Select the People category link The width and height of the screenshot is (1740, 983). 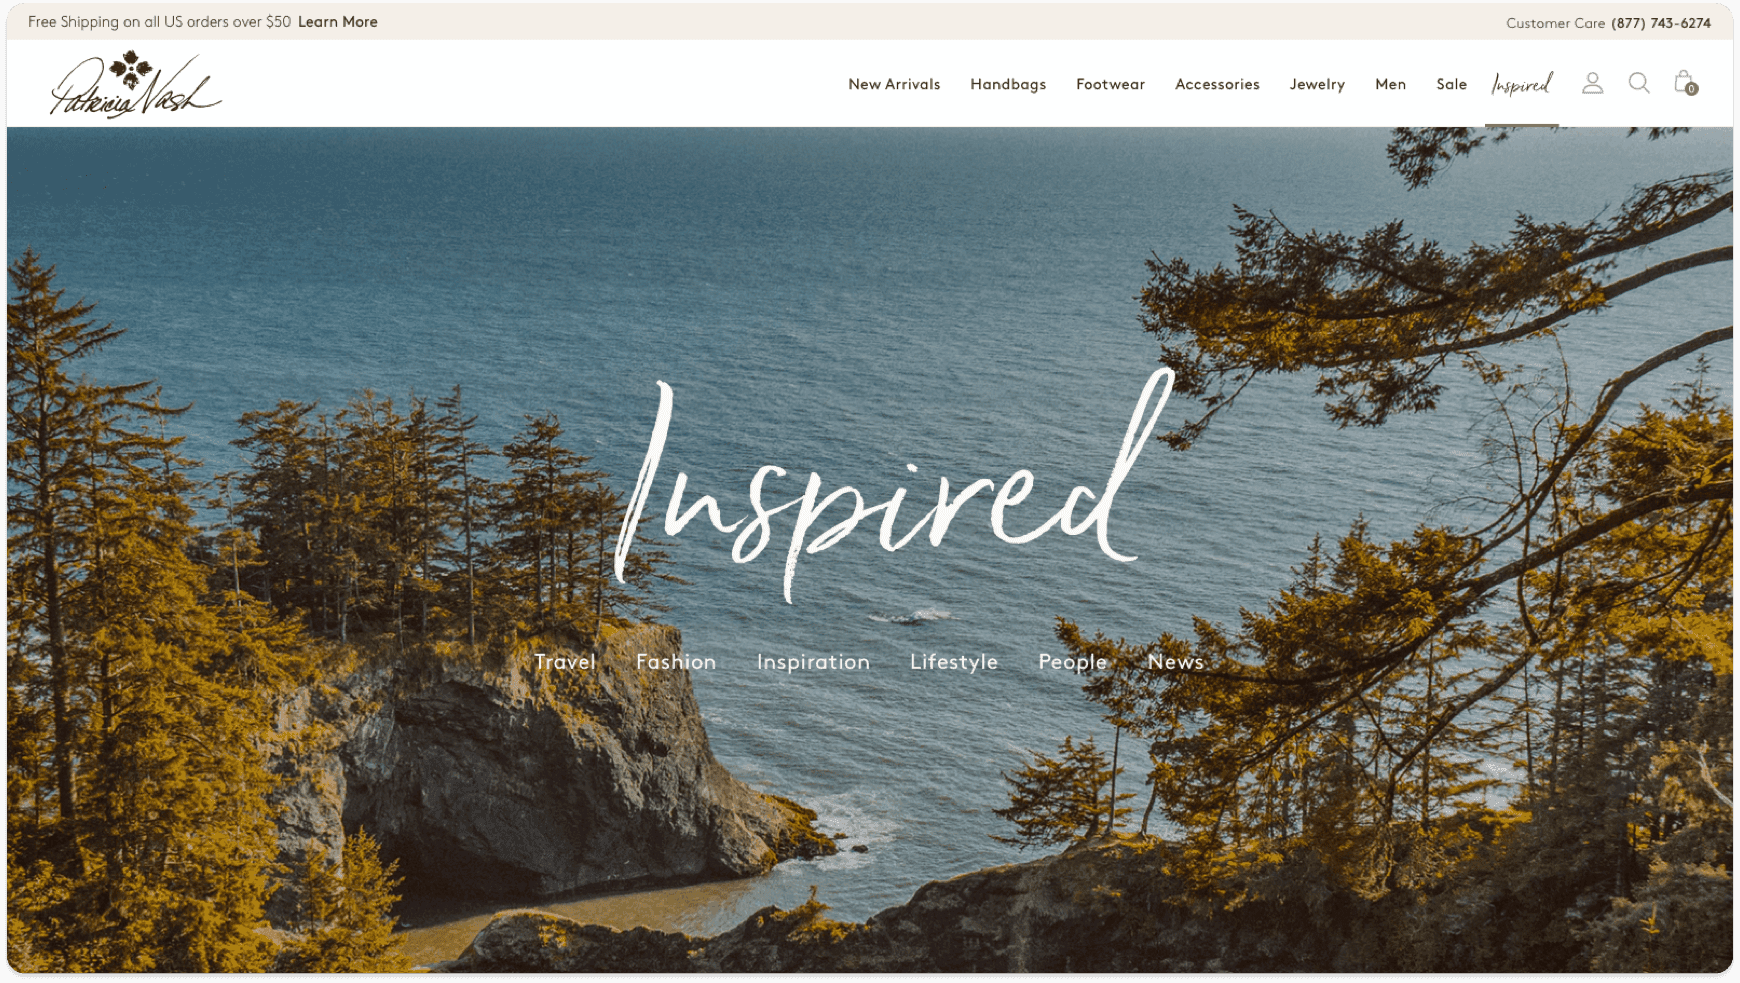coord(1072,662)
